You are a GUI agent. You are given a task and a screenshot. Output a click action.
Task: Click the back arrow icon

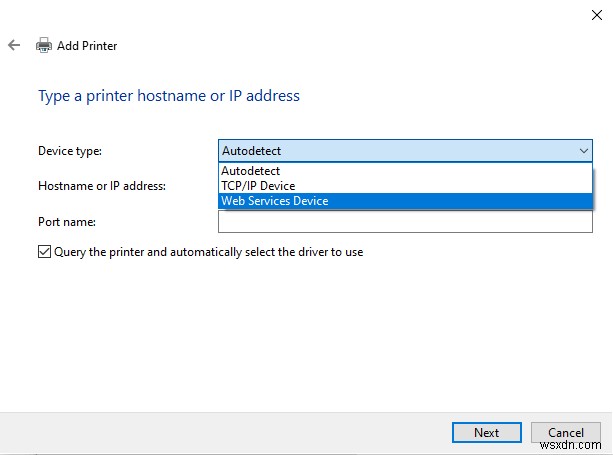coord(14,45)
